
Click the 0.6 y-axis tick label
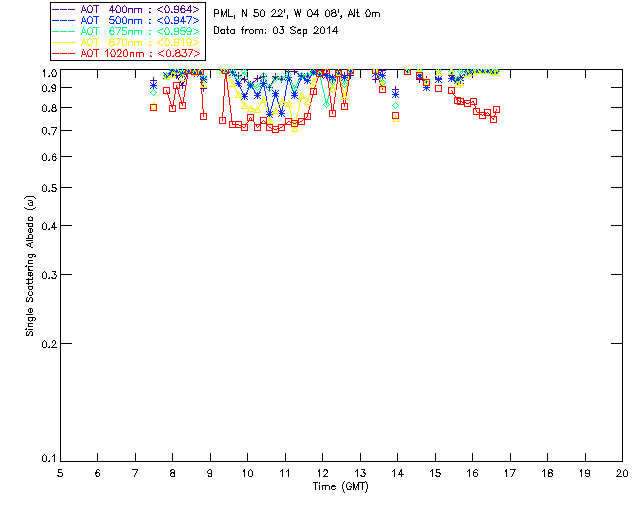coord(49,157)
